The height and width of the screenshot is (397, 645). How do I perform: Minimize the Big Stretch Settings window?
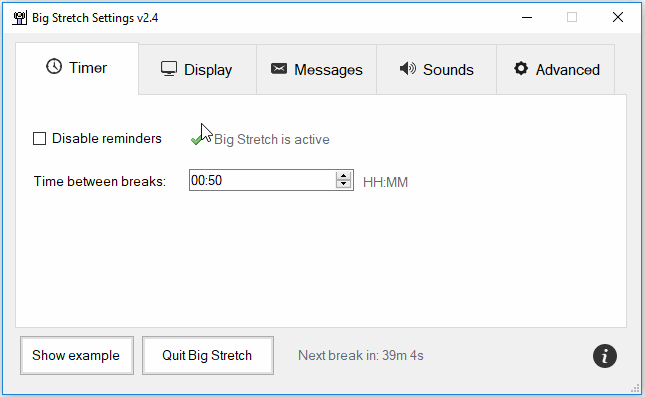527,17
